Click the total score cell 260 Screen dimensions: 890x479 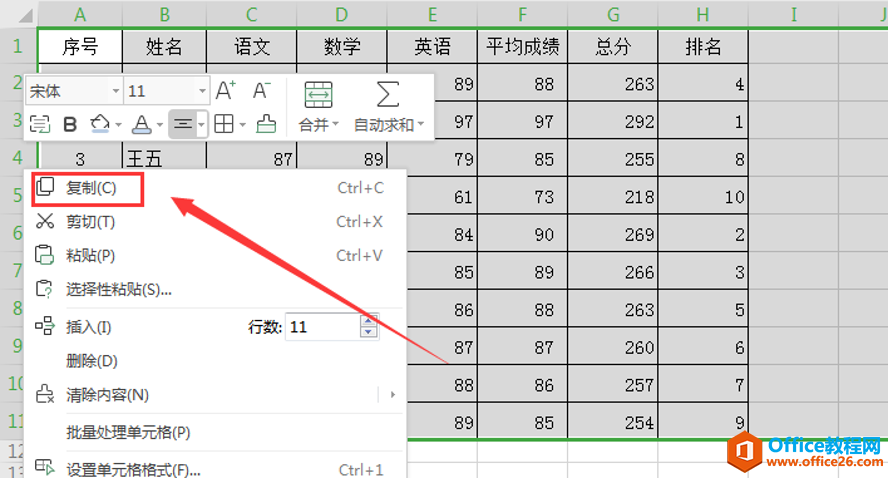(613, 347)
